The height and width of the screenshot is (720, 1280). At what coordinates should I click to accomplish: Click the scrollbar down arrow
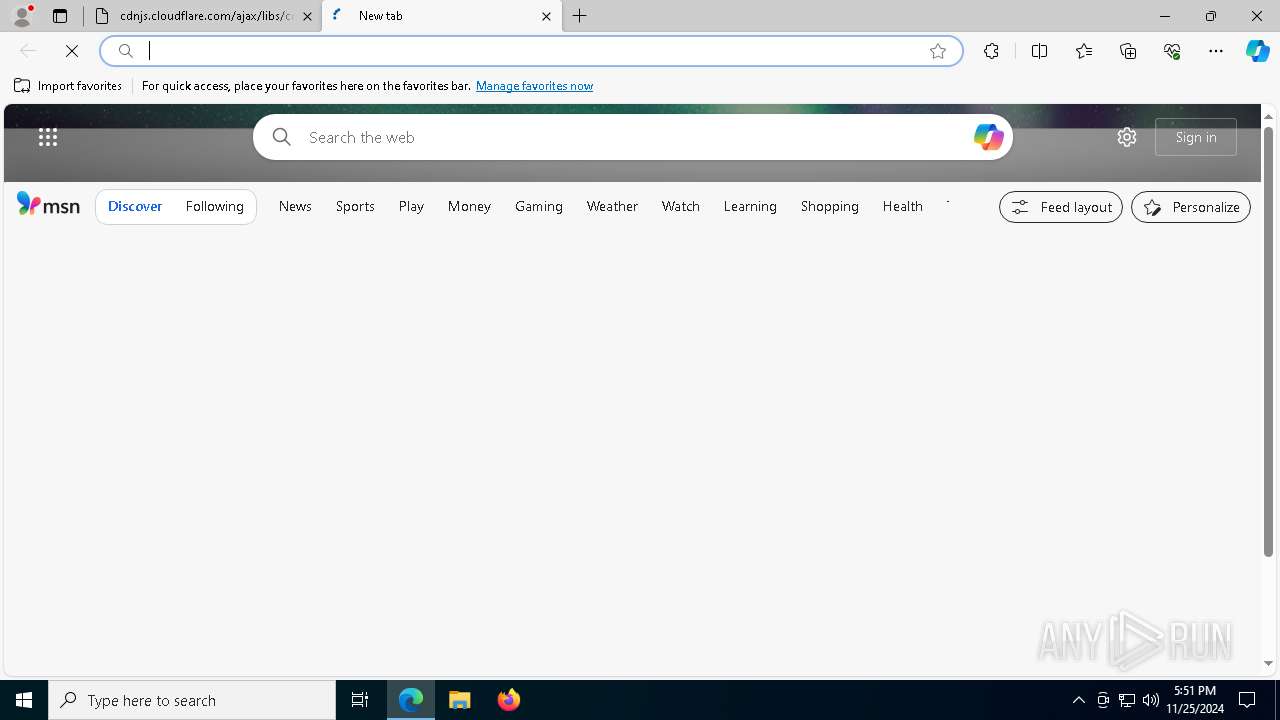coord(1268,663)
